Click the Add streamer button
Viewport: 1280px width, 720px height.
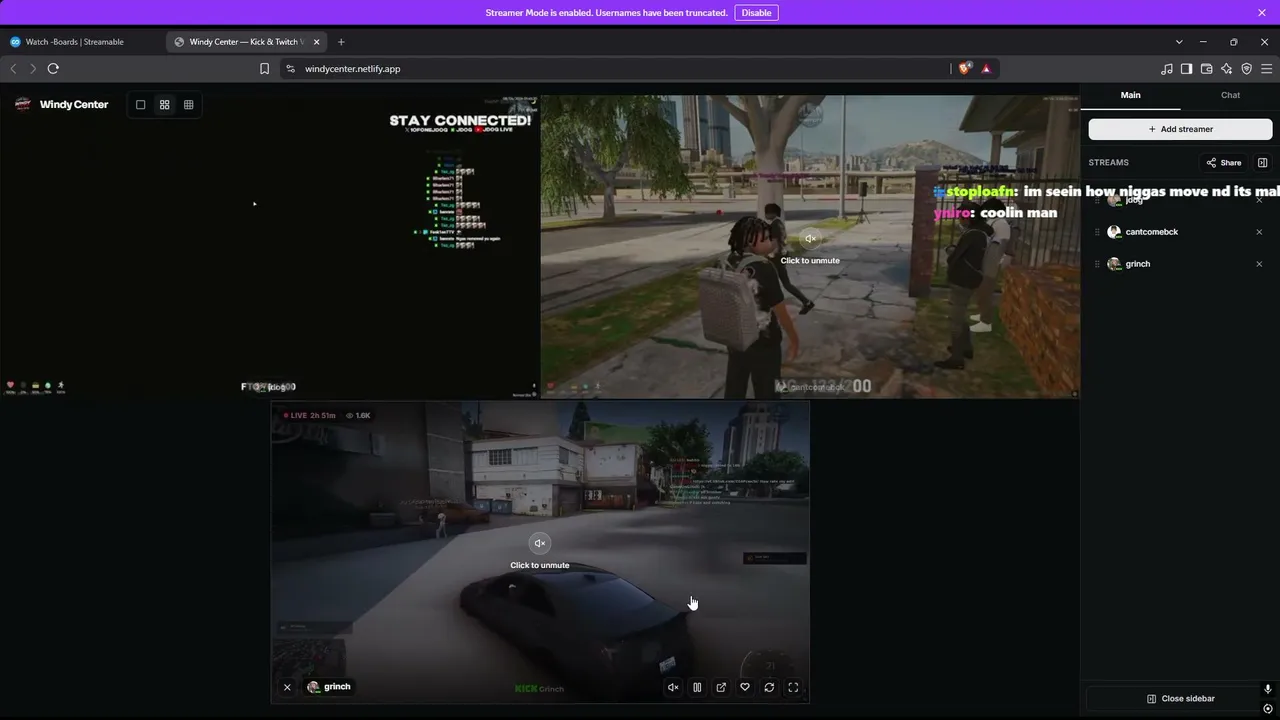click(x=1180, y=129)
